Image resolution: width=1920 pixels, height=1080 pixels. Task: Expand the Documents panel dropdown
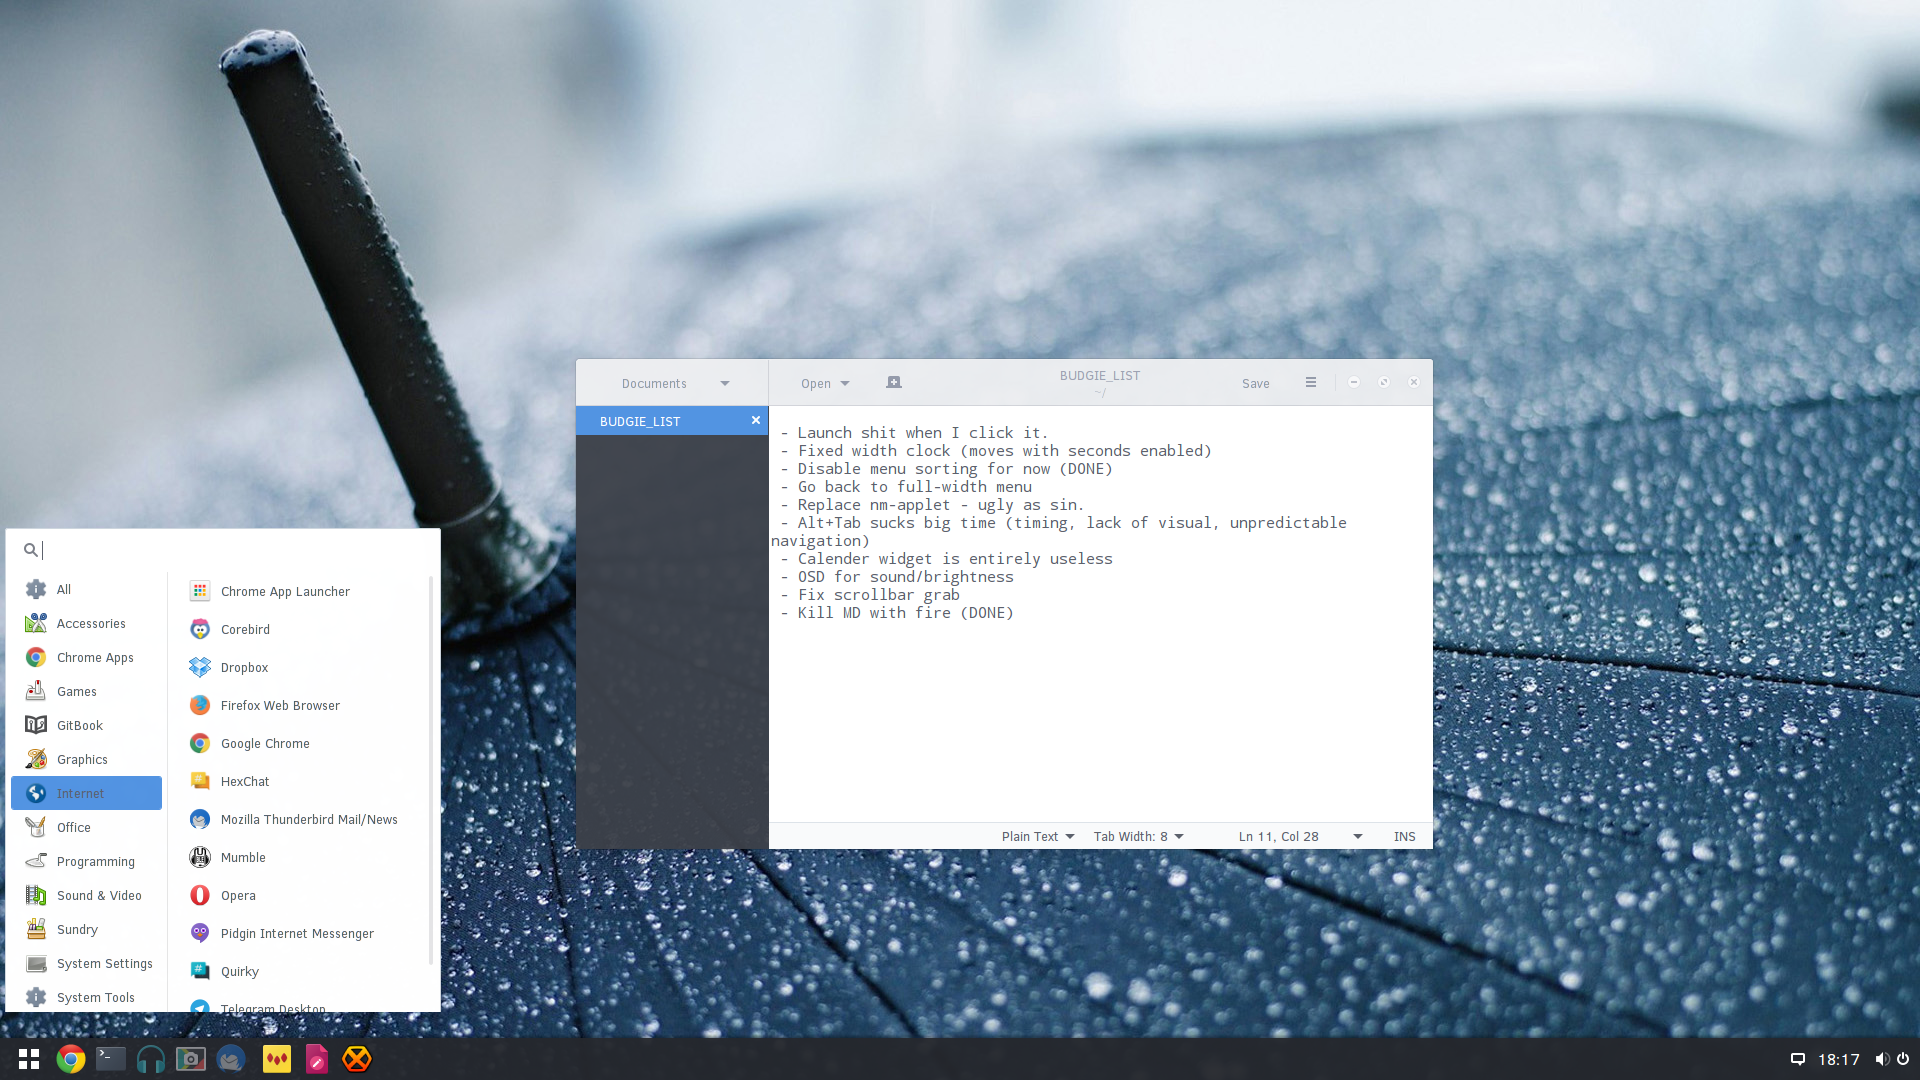click(675, 383)
